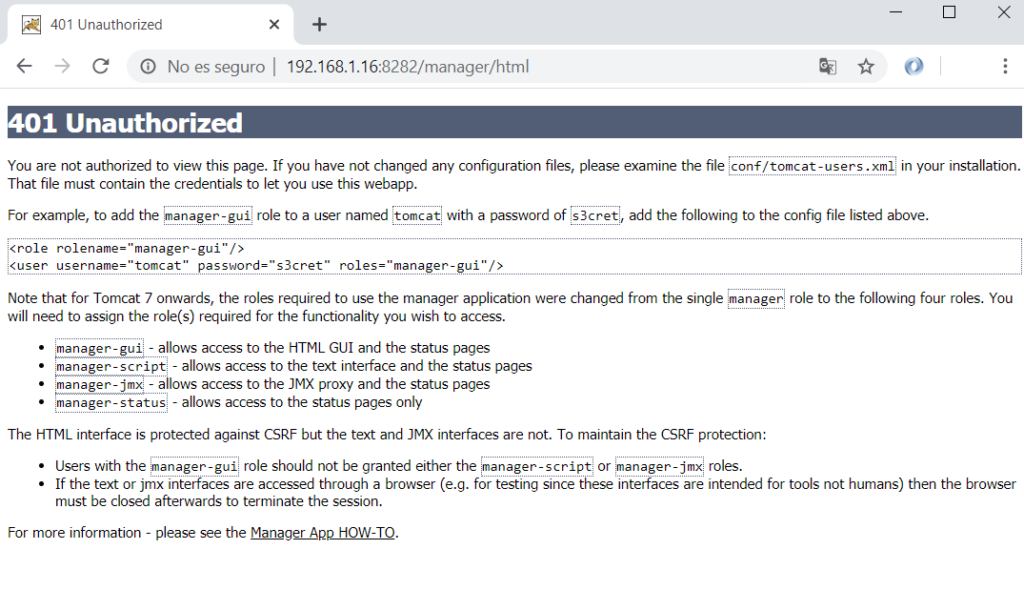Click the conf/tomcat-users.xml code text

click(812, 167)
